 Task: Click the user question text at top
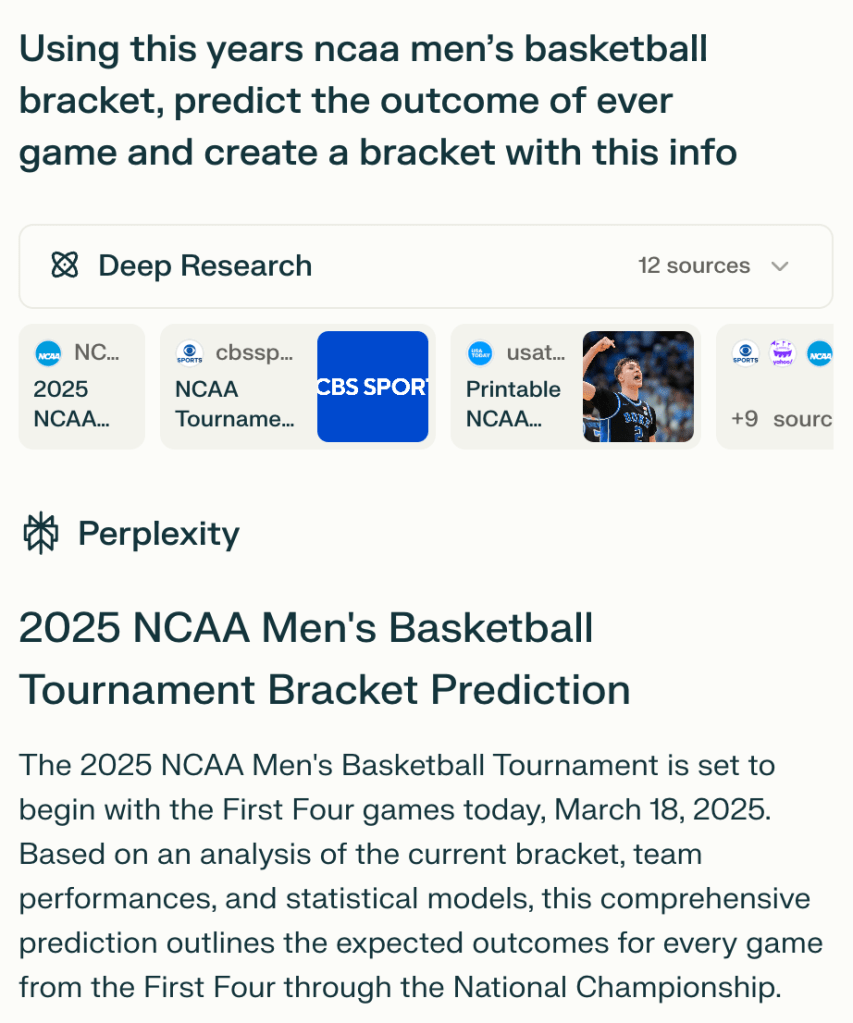pos(378,101)
